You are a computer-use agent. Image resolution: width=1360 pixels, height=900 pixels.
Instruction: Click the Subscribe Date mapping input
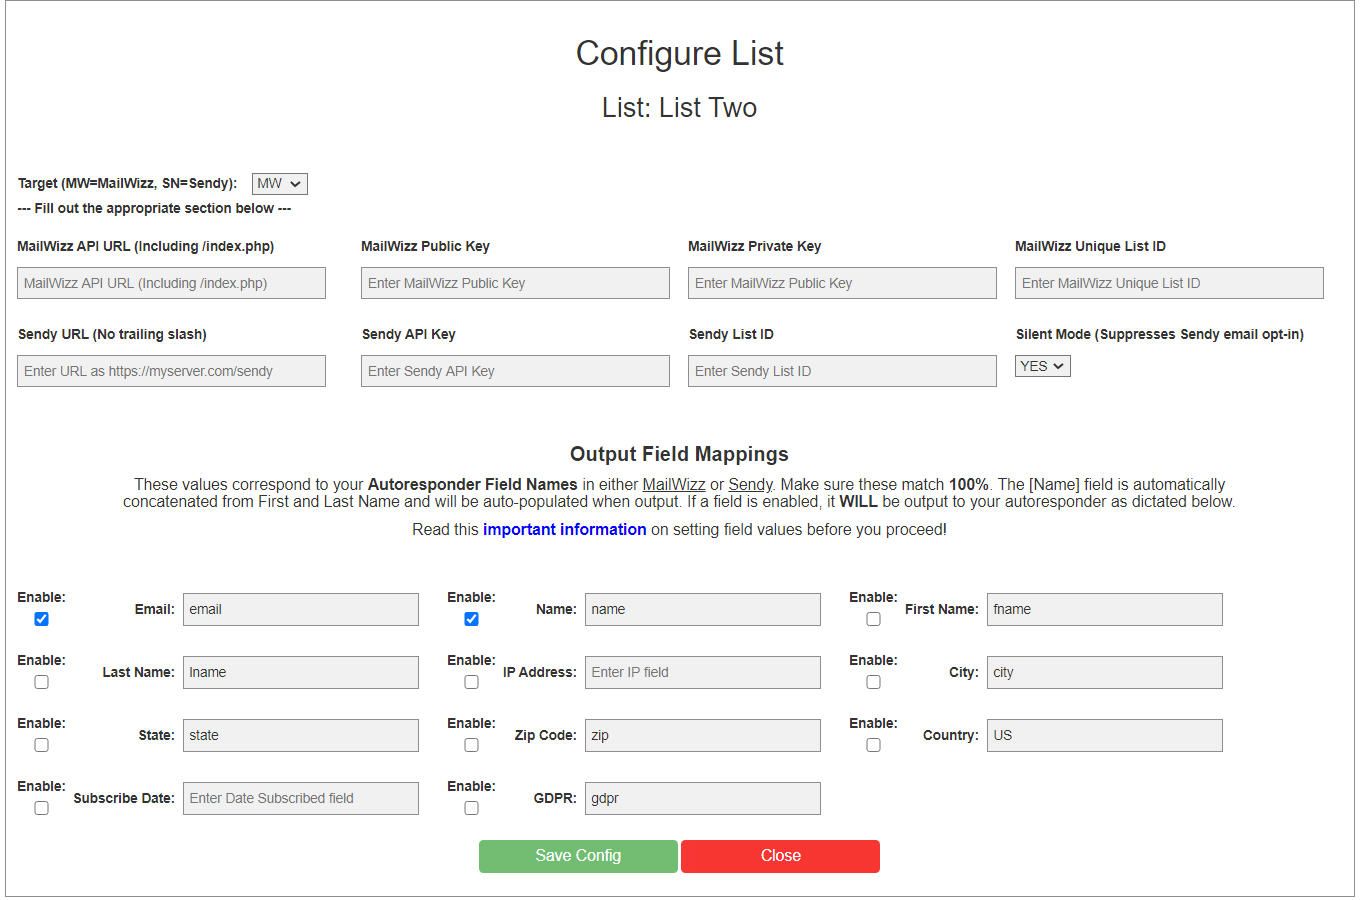point(301,799)
